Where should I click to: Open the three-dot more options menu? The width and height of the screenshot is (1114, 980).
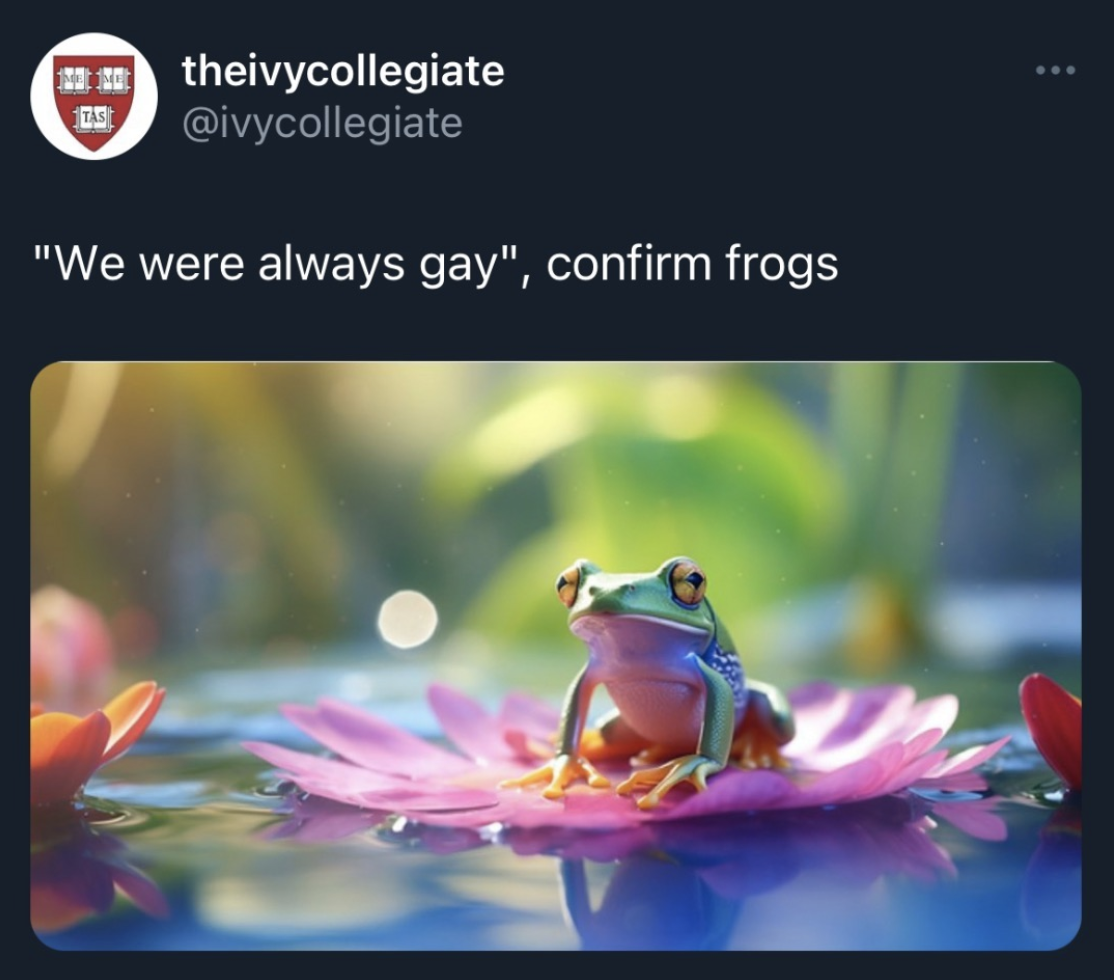click(1055, 70)
